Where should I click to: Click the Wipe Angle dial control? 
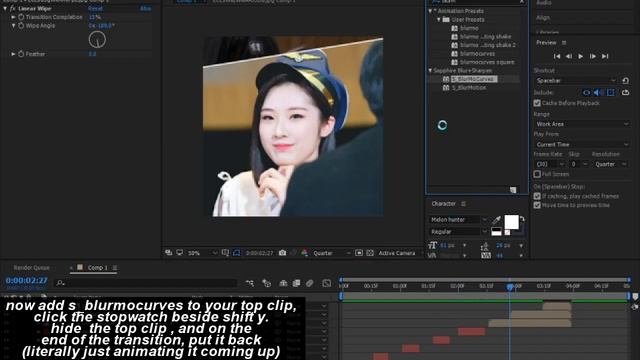pyautogui.click(x=97, y=40)
